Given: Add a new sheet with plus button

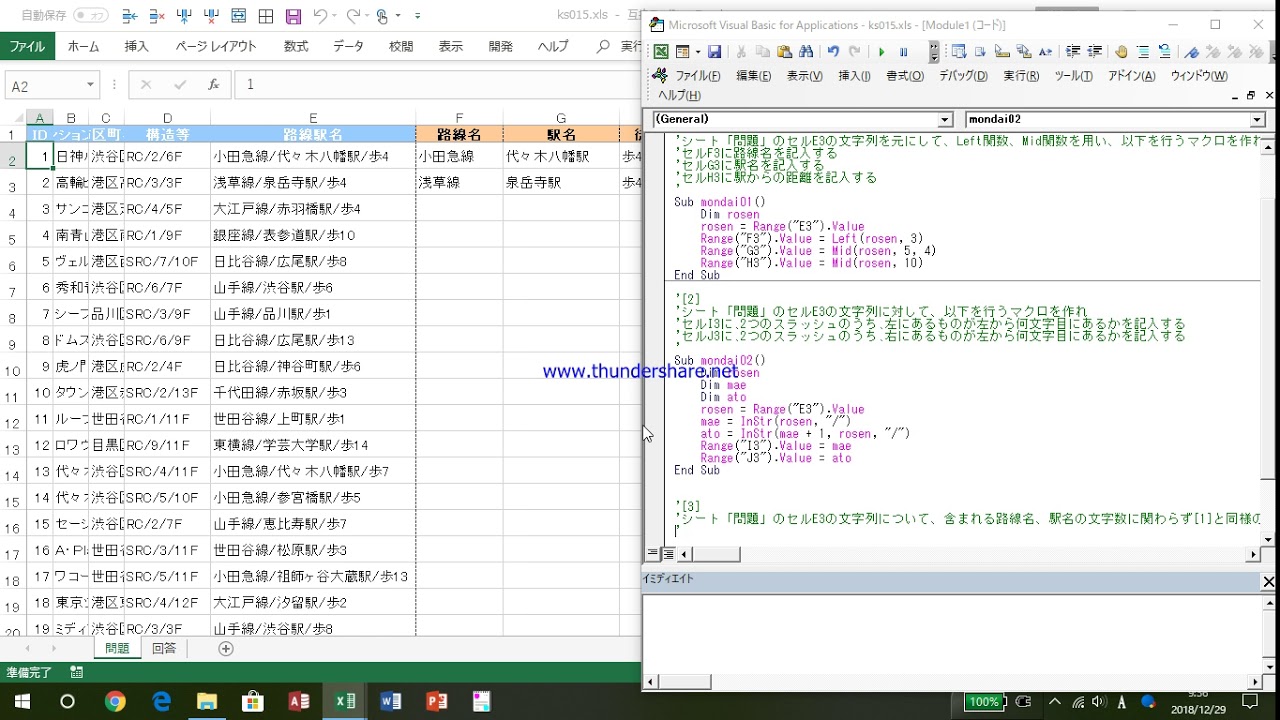Looking at the screenshot, I should point(226,648).
